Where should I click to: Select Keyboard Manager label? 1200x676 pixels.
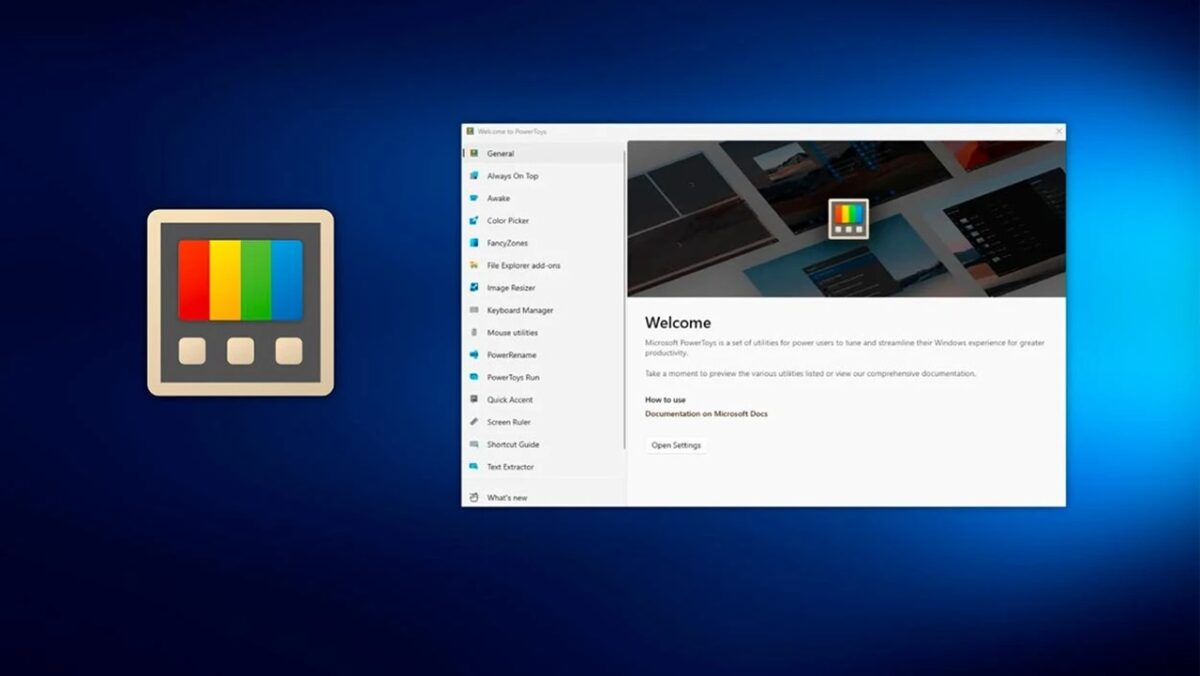point(520,310)
